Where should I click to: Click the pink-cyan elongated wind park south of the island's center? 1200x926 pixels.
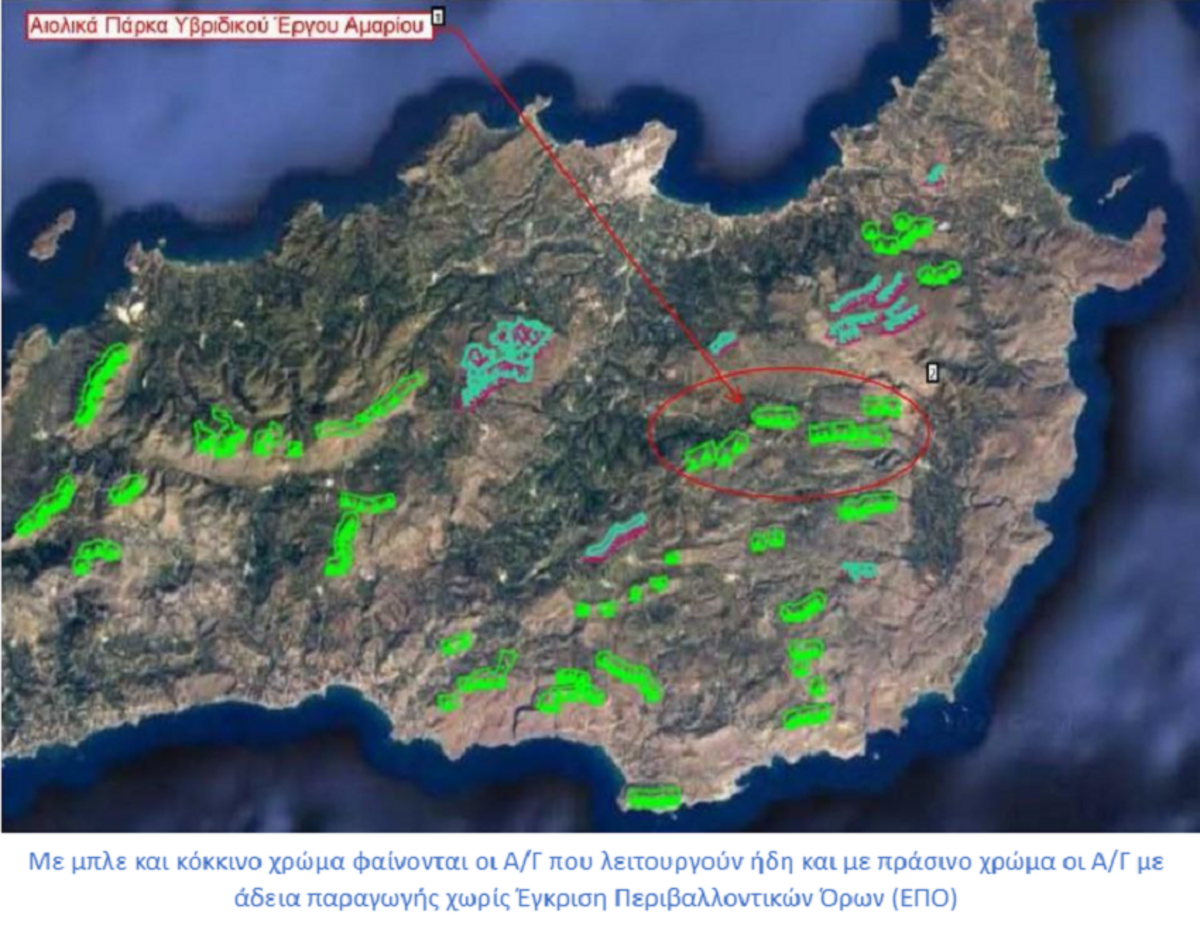click(615, 537)
